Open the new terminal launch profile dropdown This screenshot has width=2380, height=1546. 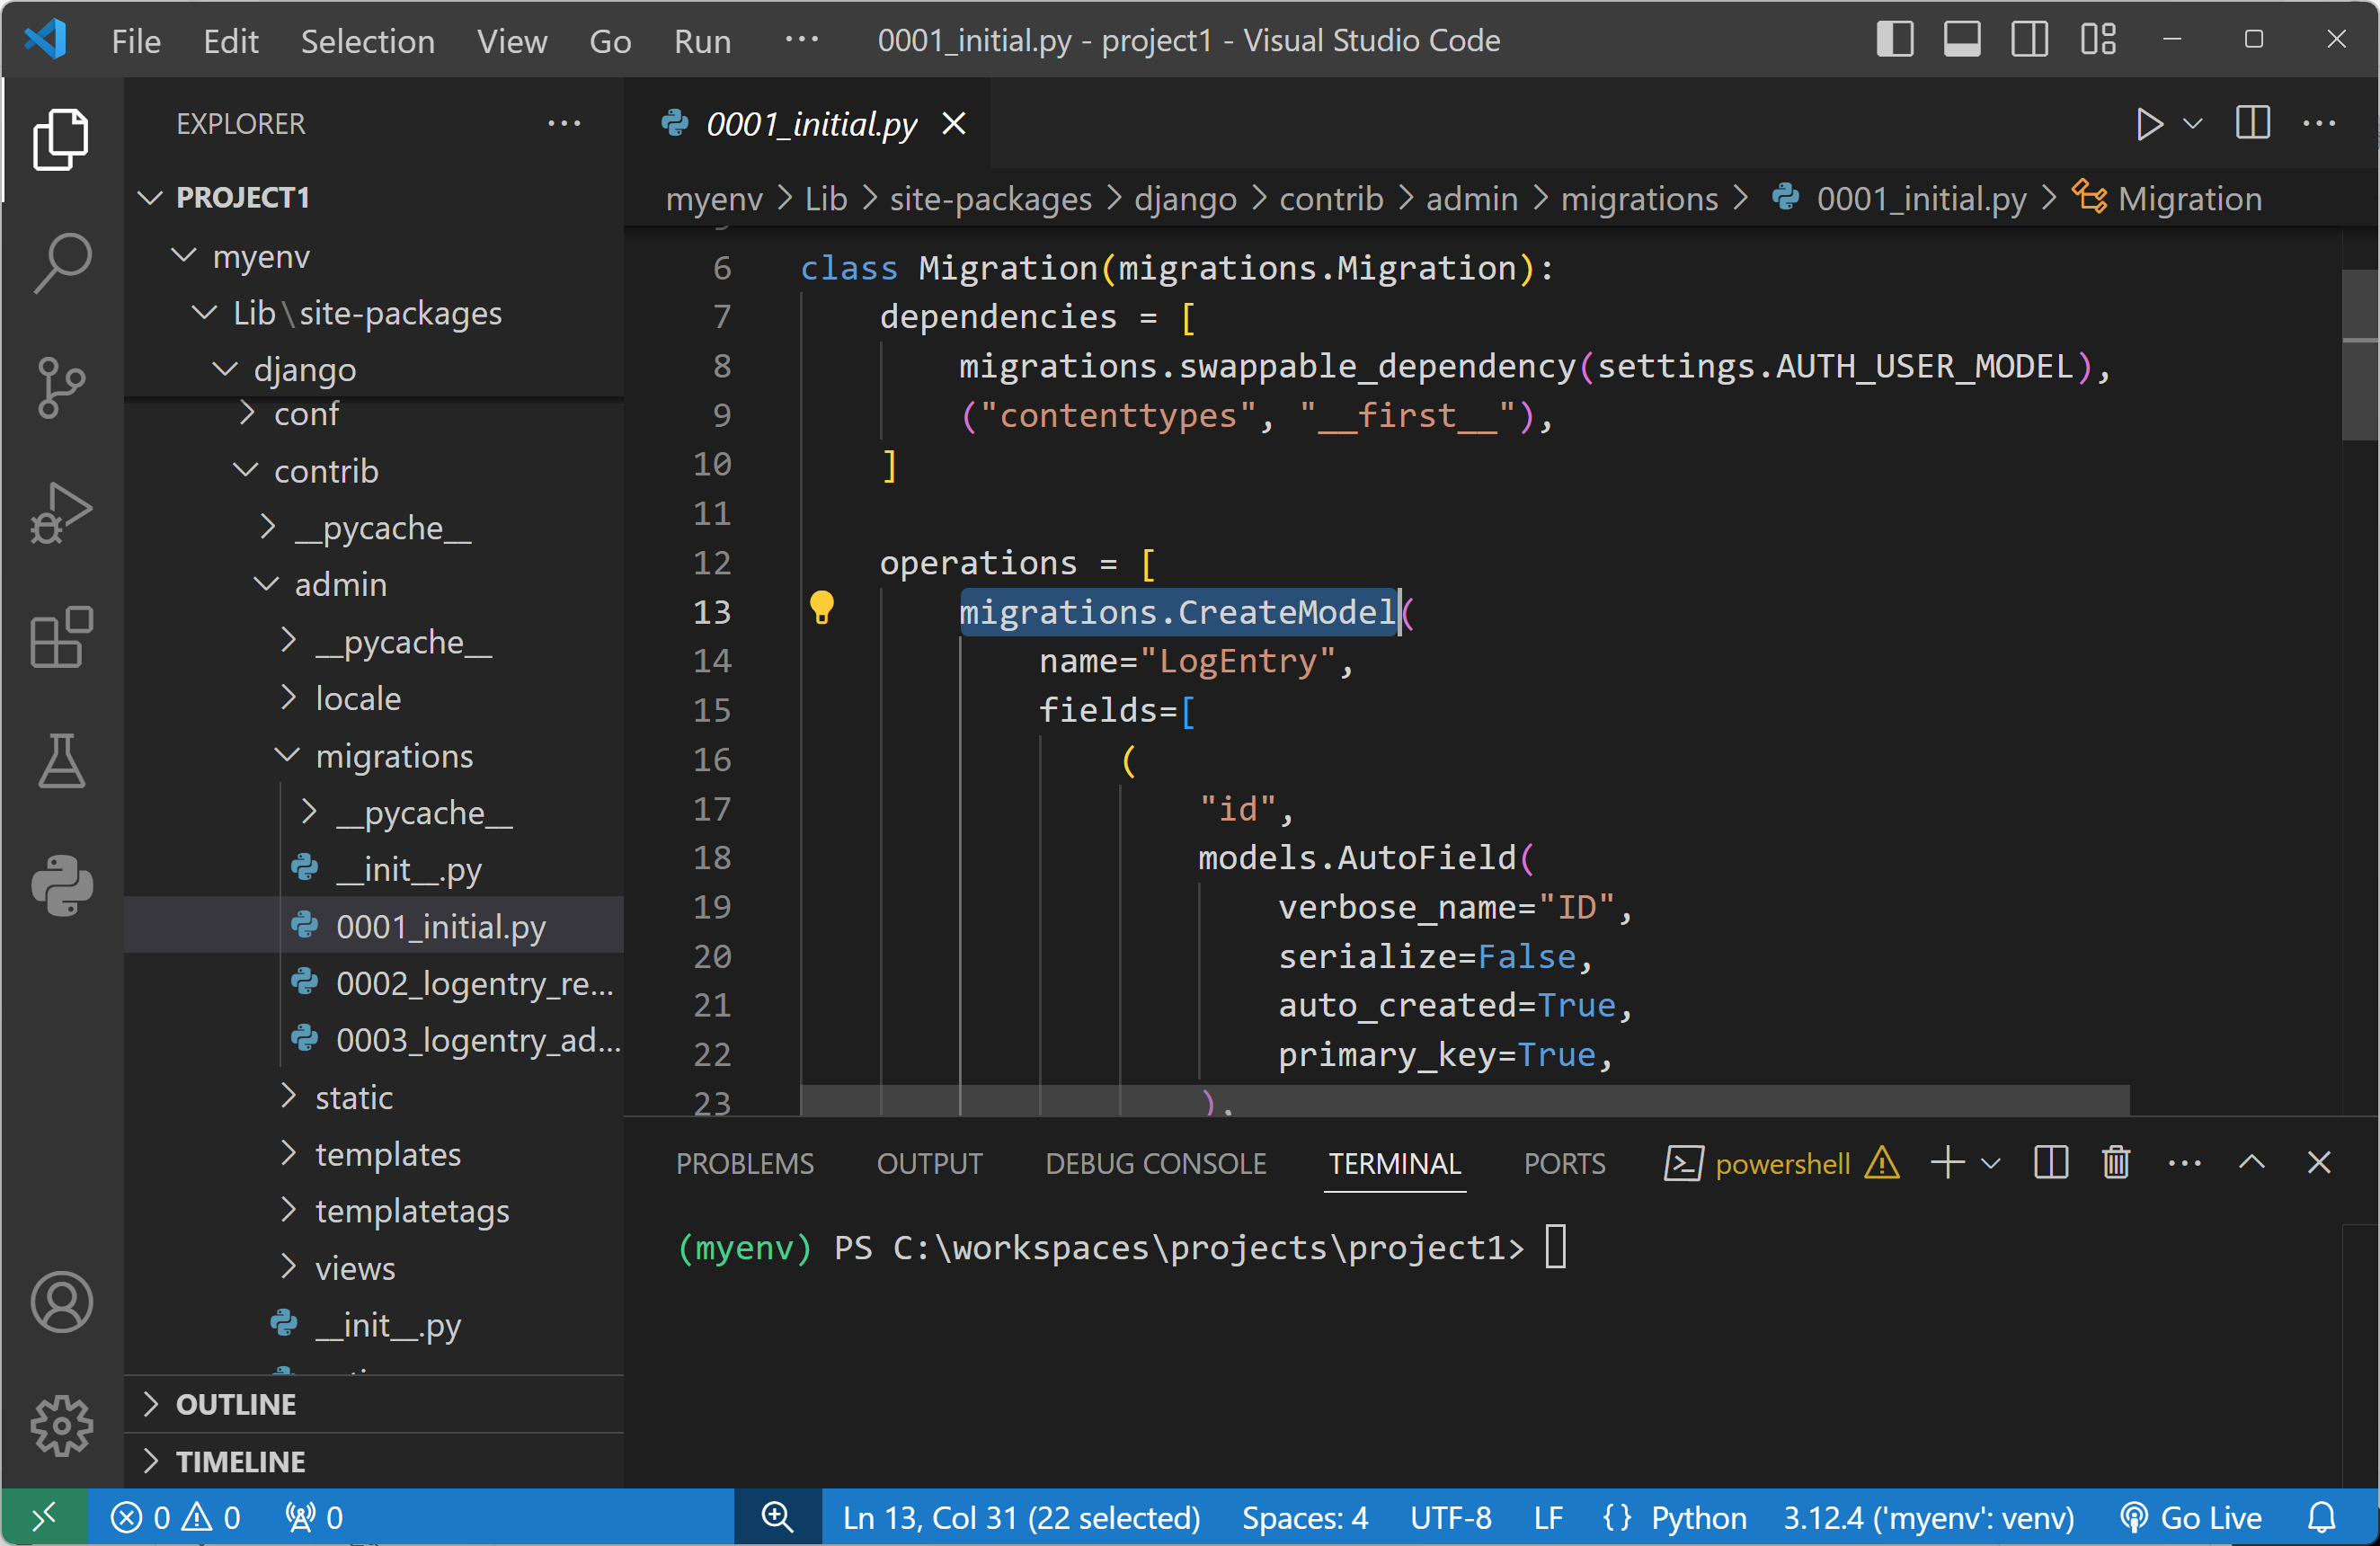(1991, 1163)
